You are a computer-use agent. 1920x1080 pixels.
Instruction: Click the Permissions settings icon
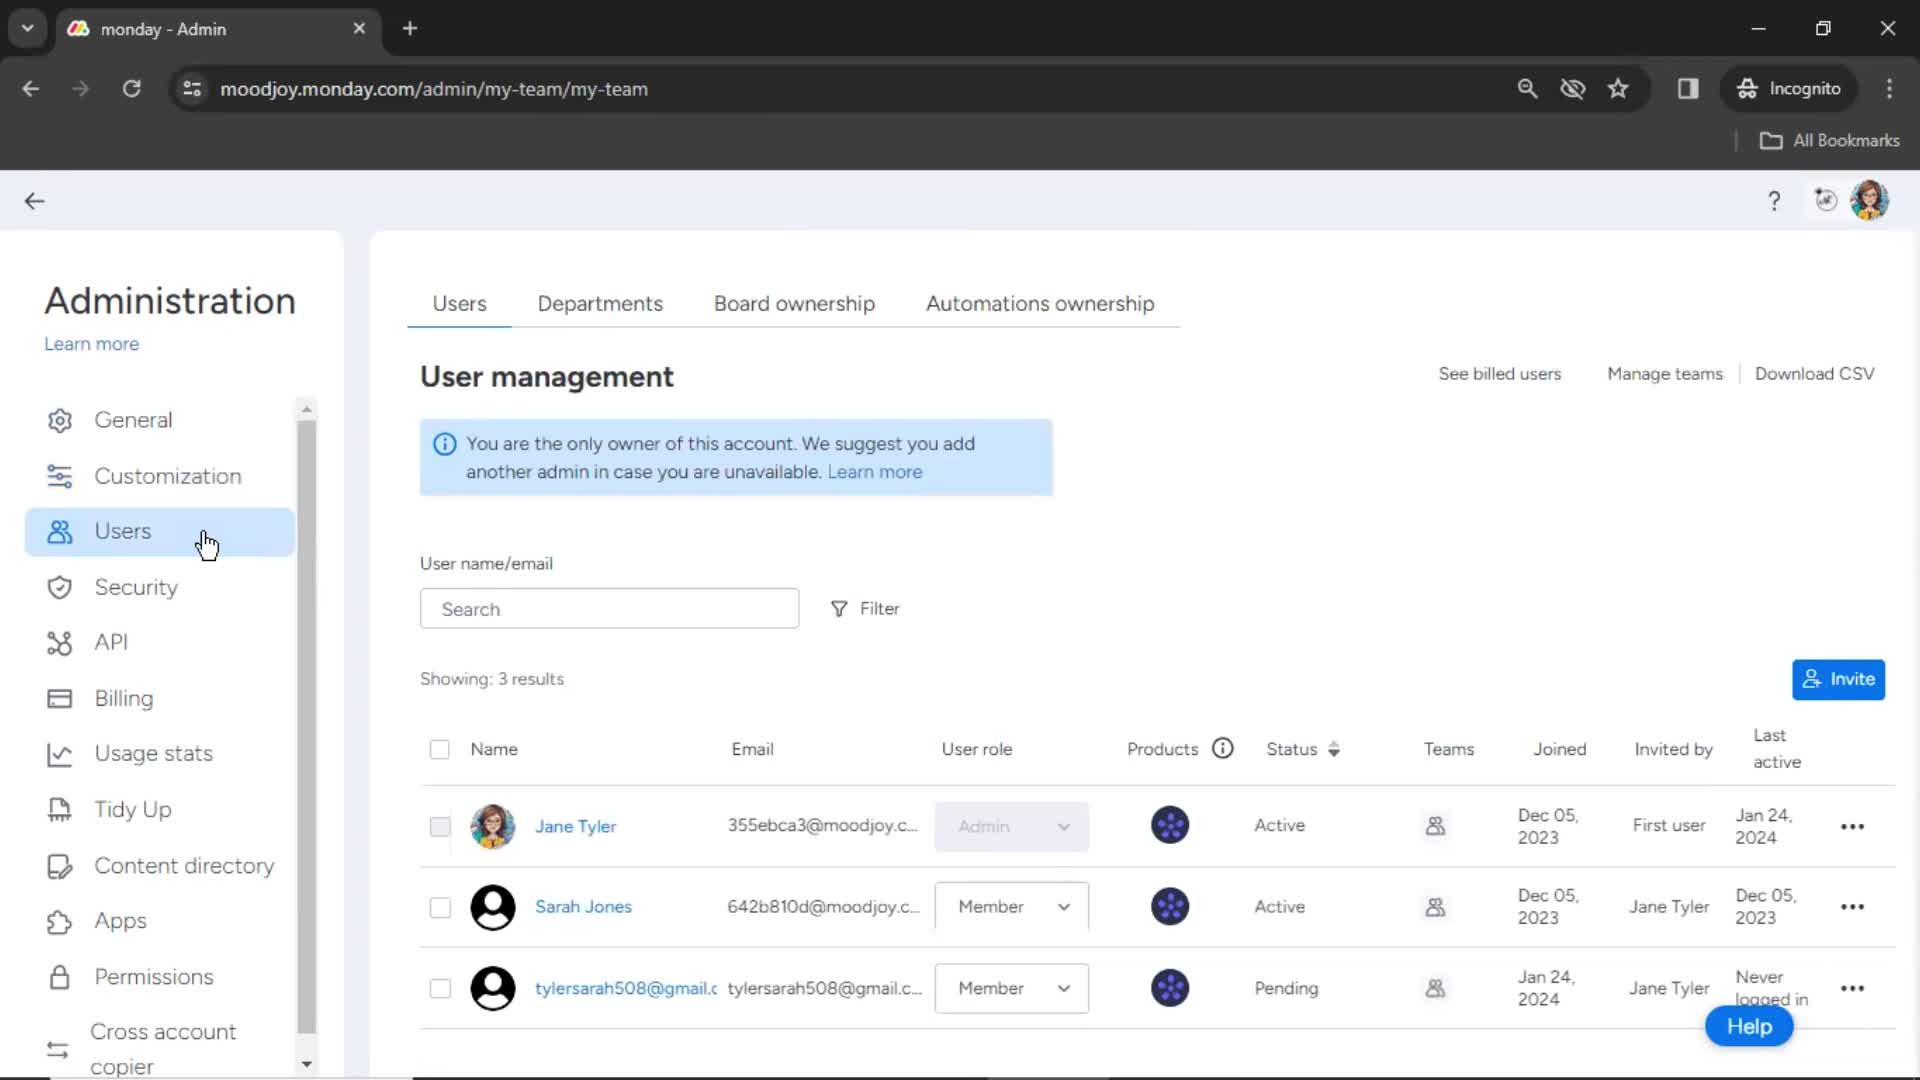click(58, 976)
